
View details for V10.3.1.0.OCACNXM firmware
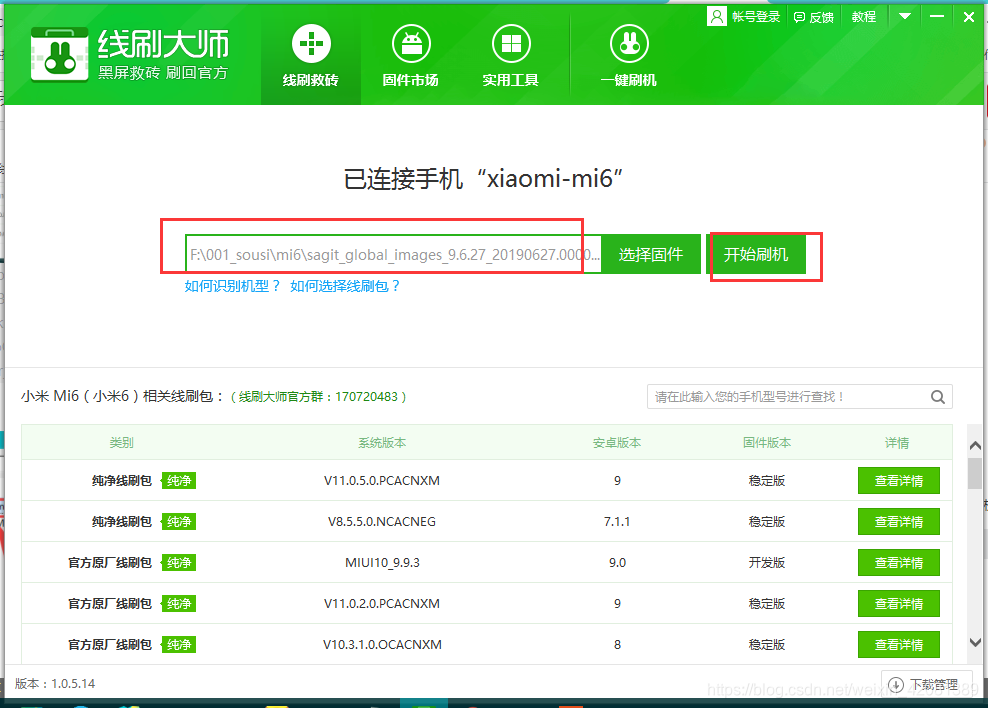click(x=899, y=644)
